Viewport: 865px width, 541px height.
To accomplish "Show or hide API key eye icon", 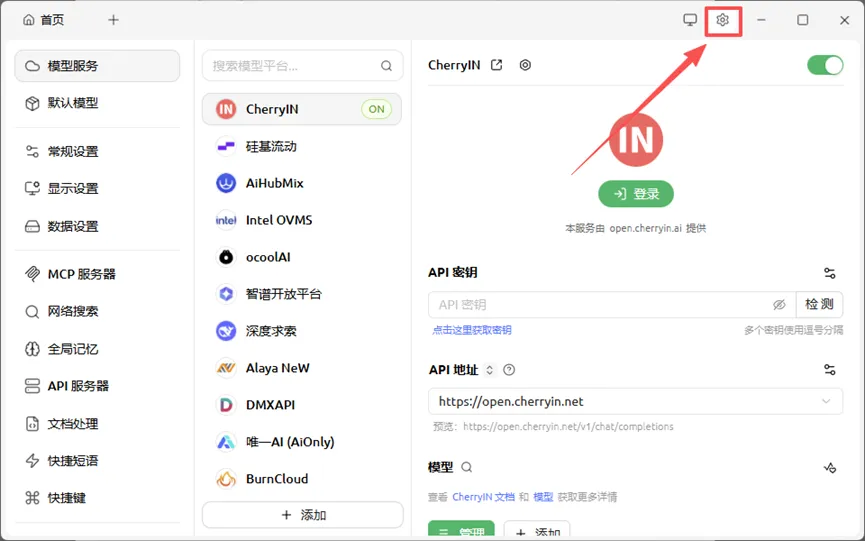I will (779, 304).
